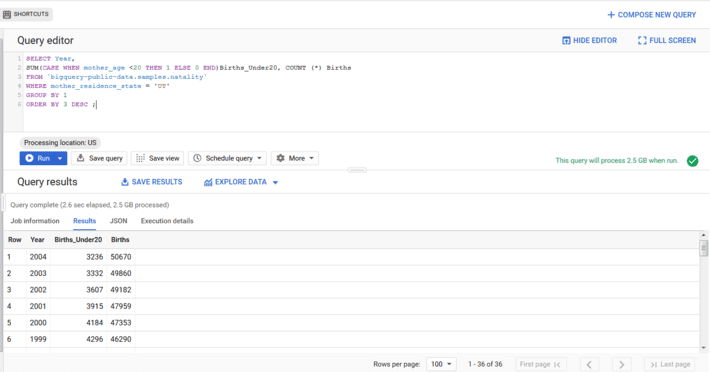Open the Execution details tab
The width and height of the screenshot is (710, 372).
click(167, 221)
